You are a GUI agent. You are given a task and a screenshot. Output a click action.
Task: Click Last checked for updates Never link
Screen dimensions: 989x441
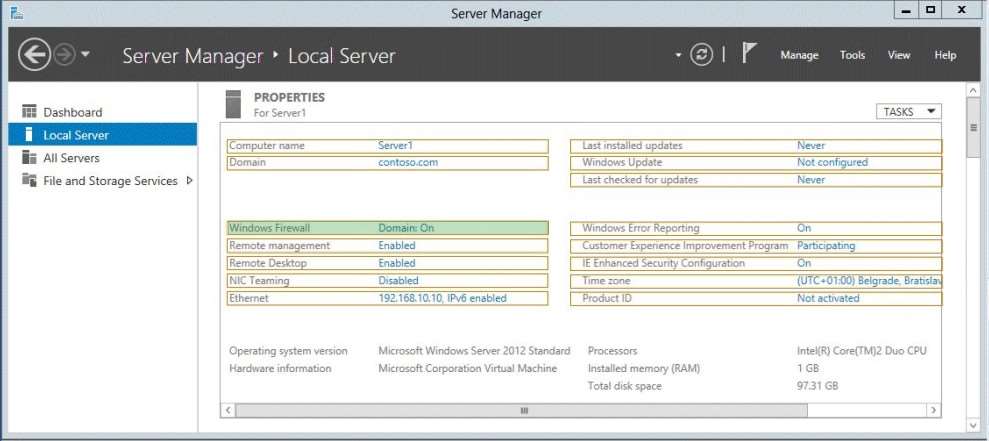(x=811, y=180)
